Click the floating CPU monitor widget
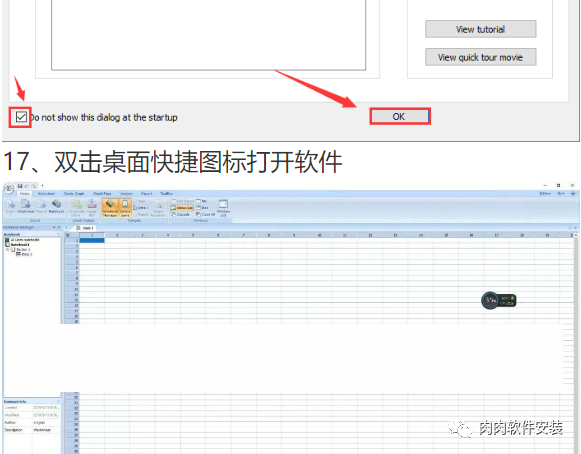 click(x=498, y=300)
